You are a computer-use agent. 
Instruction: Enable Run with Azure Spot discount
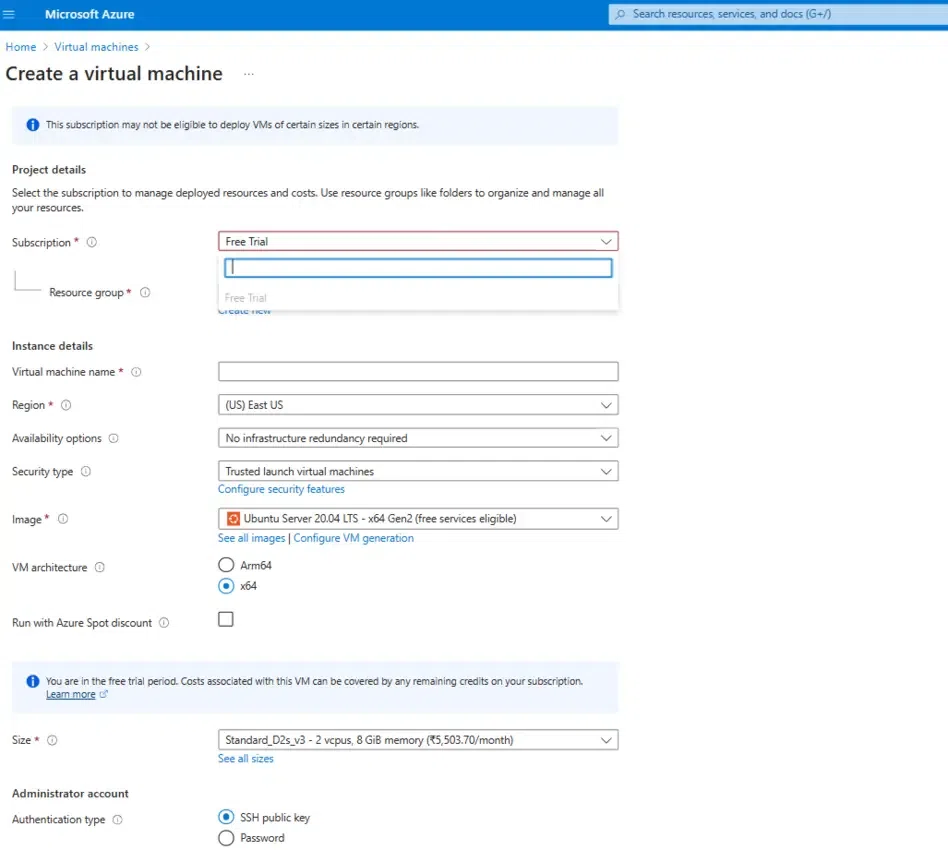226,620
